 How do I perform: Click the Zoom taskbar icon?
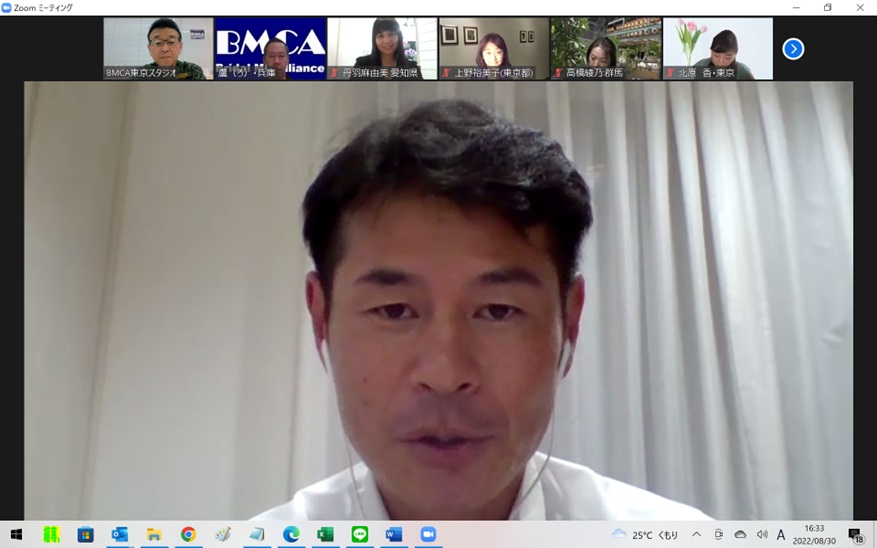(428, 535)
